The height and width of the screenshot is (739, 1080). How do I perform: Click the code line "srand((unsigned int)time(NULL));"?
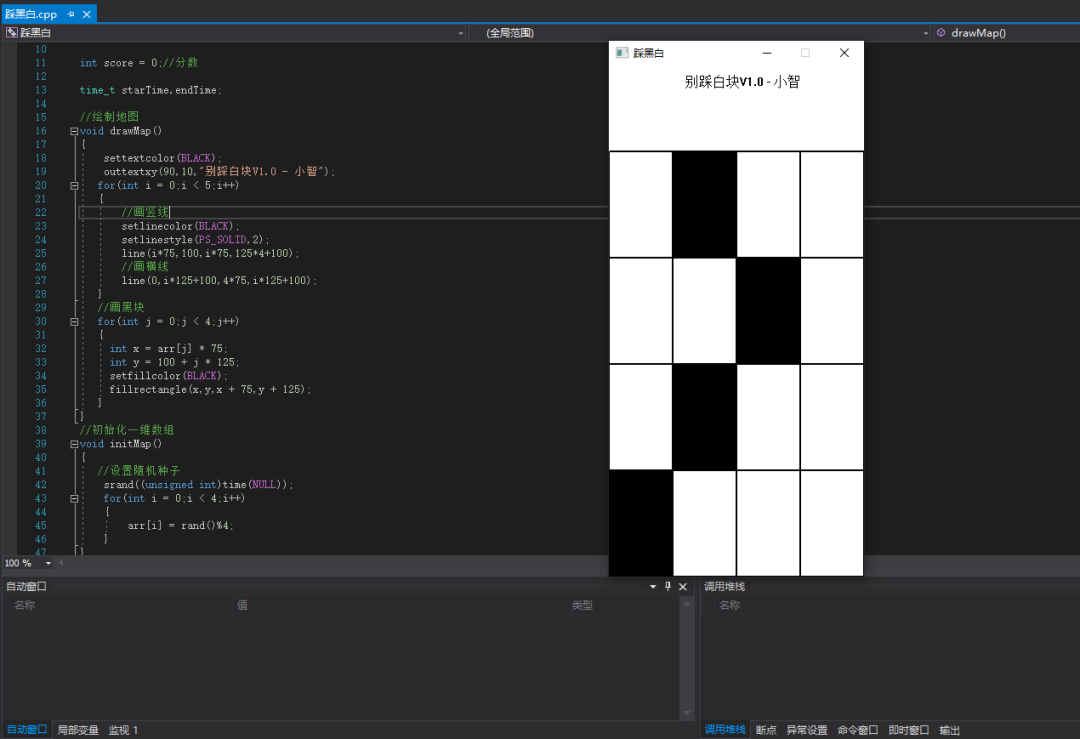pos(198,485)
